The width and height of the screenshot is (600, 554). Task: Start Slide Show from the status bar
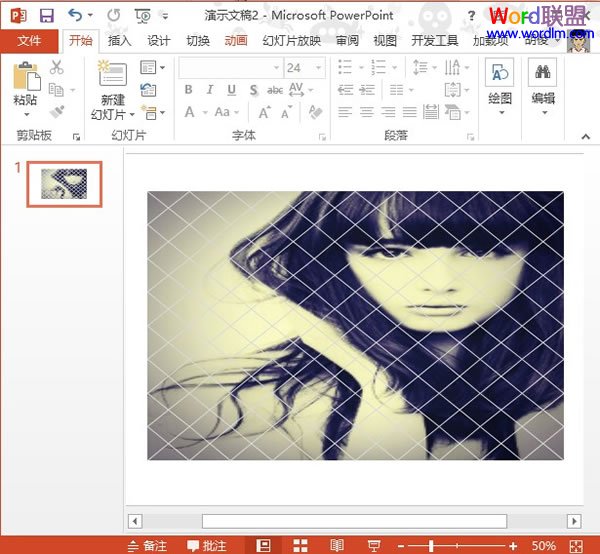coord(373,546)
